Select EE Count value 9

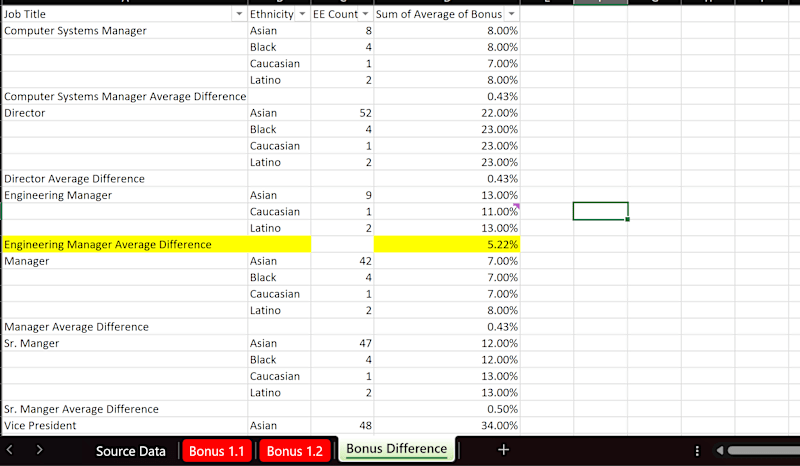(x=342, y=195)
